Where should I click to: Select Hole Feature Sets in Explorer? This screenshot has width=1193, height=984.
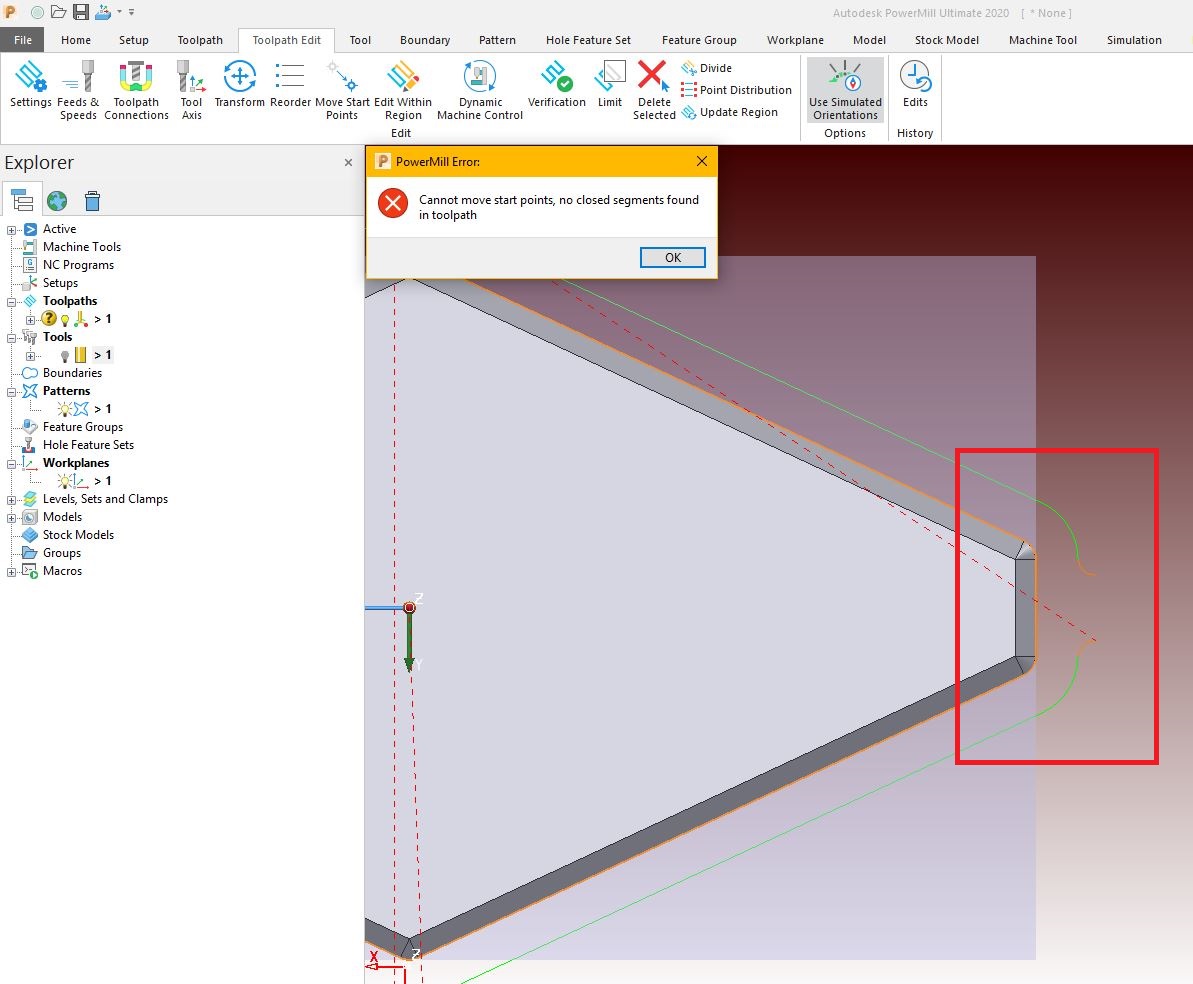pos(88,445)
